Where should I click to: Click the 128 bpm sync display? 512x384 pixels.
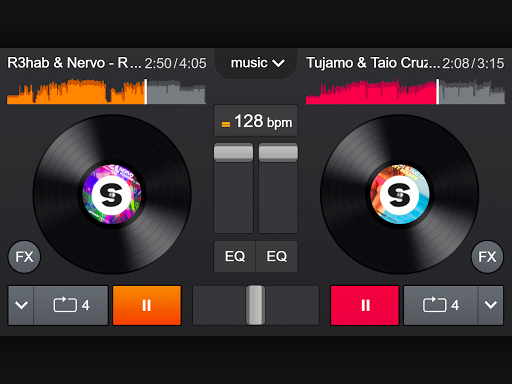pyautogui.click(x=256, y=121)
